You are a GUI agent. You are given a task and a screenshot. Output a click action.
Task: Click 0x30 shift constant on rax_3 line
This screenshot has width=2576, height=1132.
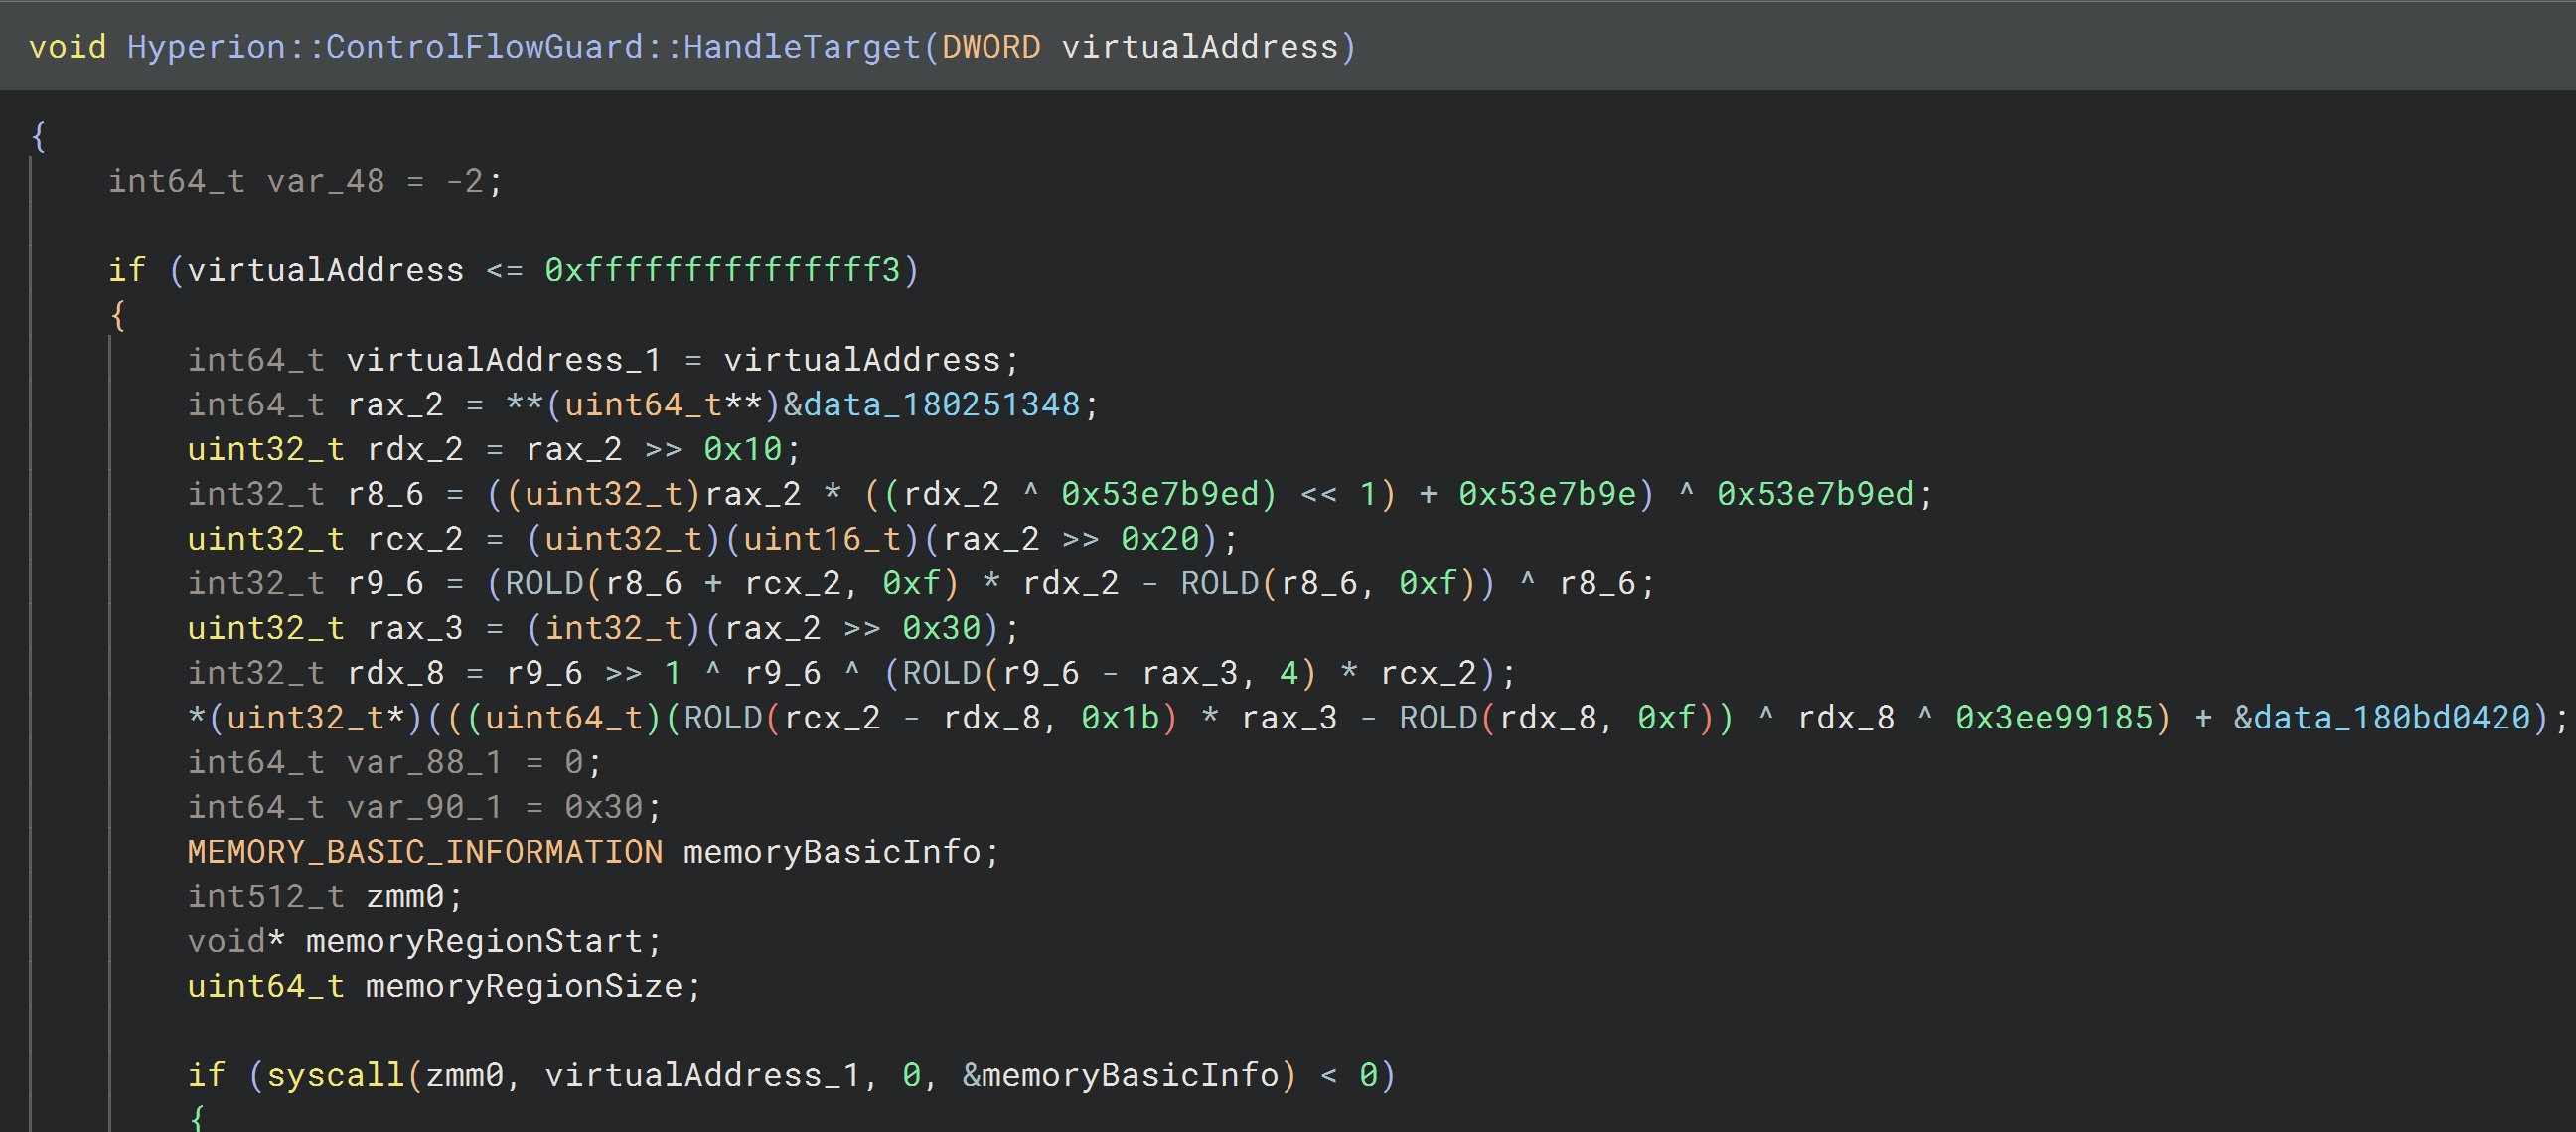(941, 628)
